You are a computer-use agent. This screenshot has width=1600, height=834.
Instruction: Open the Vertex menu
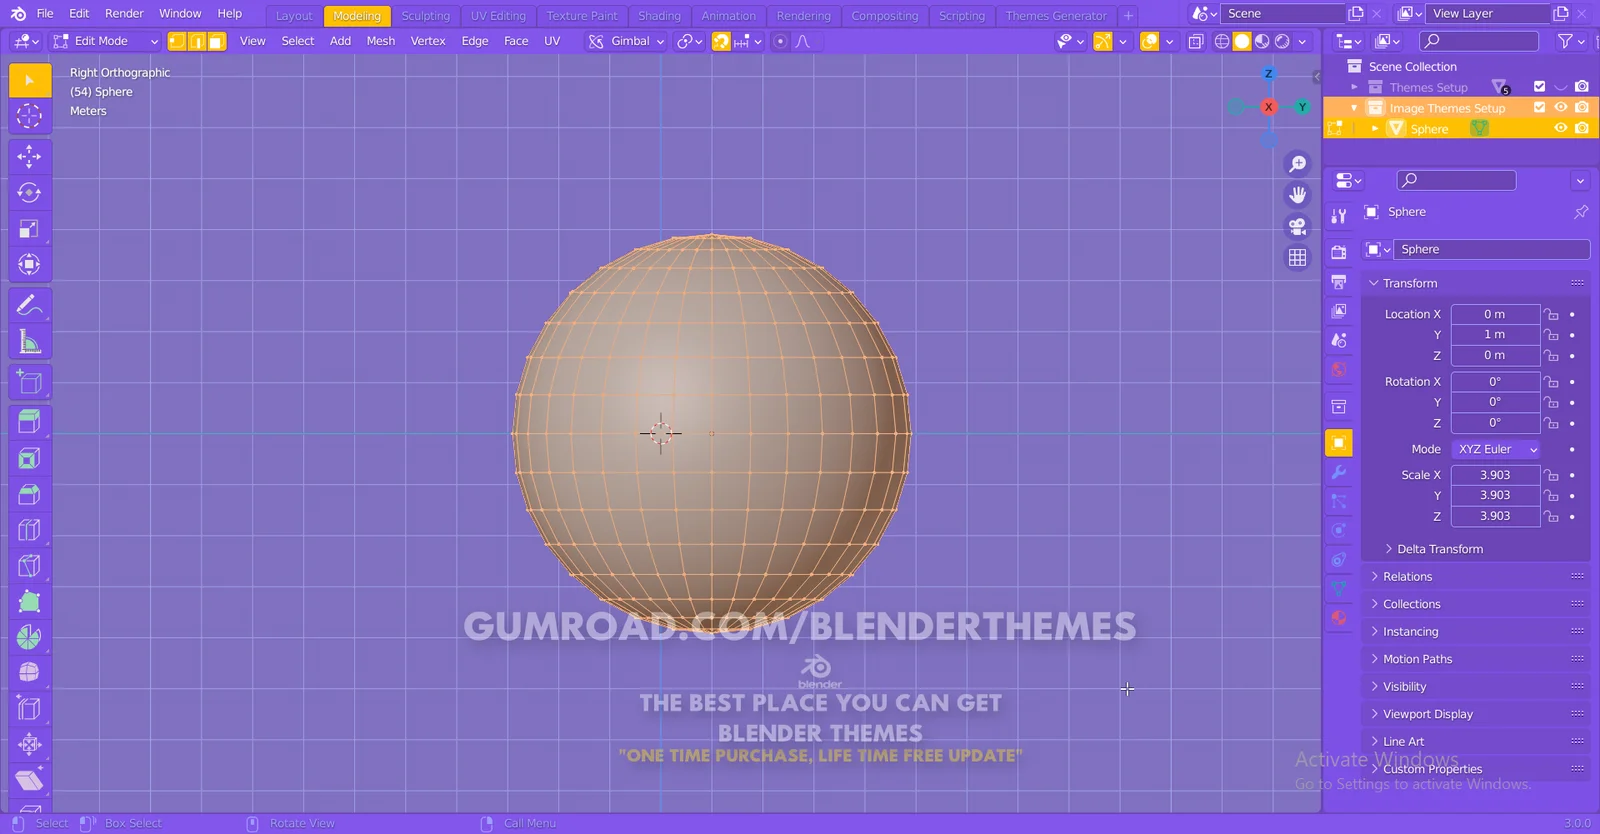pos(428,41)
